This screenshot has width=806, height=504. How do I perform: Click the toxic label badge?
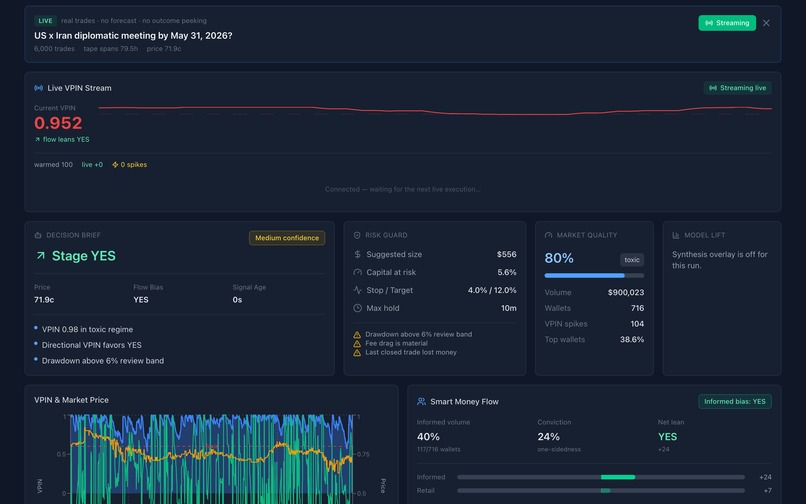(632, 260)
